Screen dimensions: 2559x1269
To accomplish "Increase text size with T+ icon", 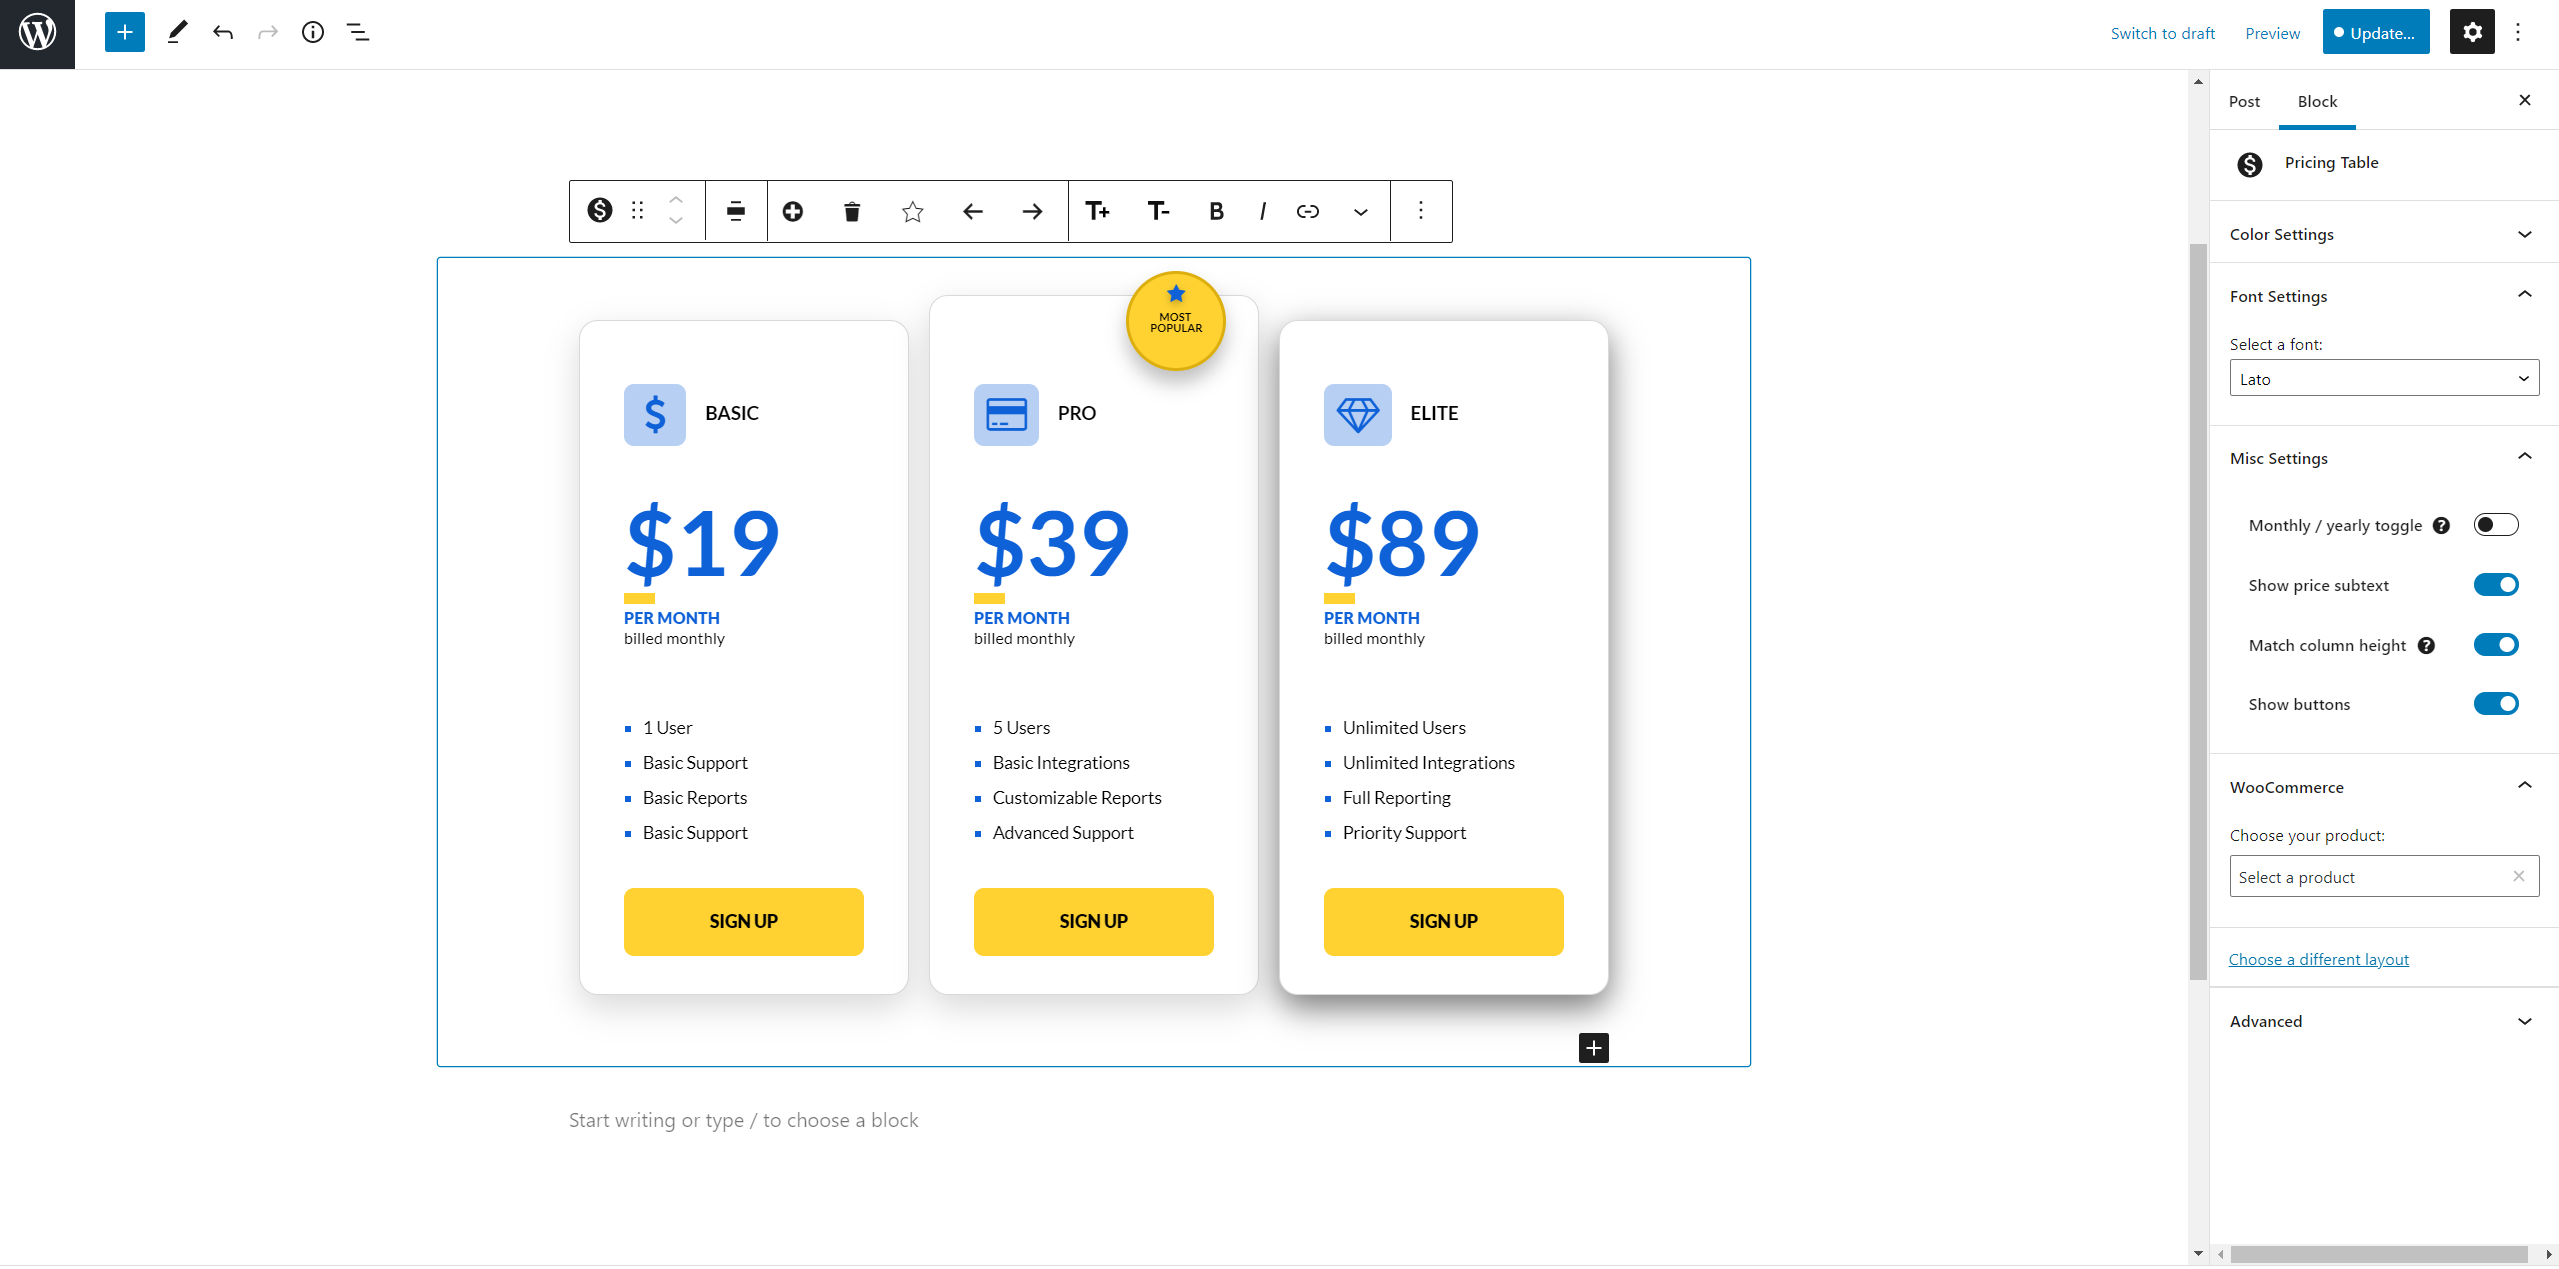I will coord(1097,211).
